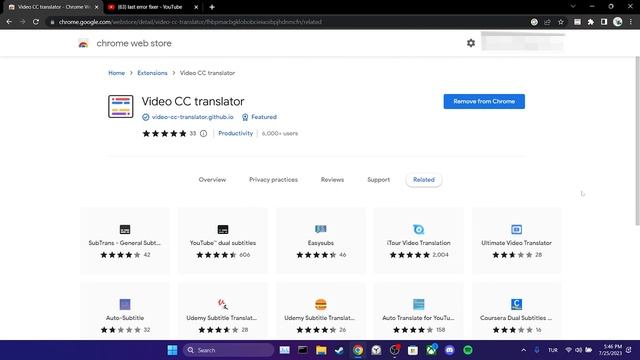
Task: Click Chrome icon in taskbar
Action: [358, 350]
